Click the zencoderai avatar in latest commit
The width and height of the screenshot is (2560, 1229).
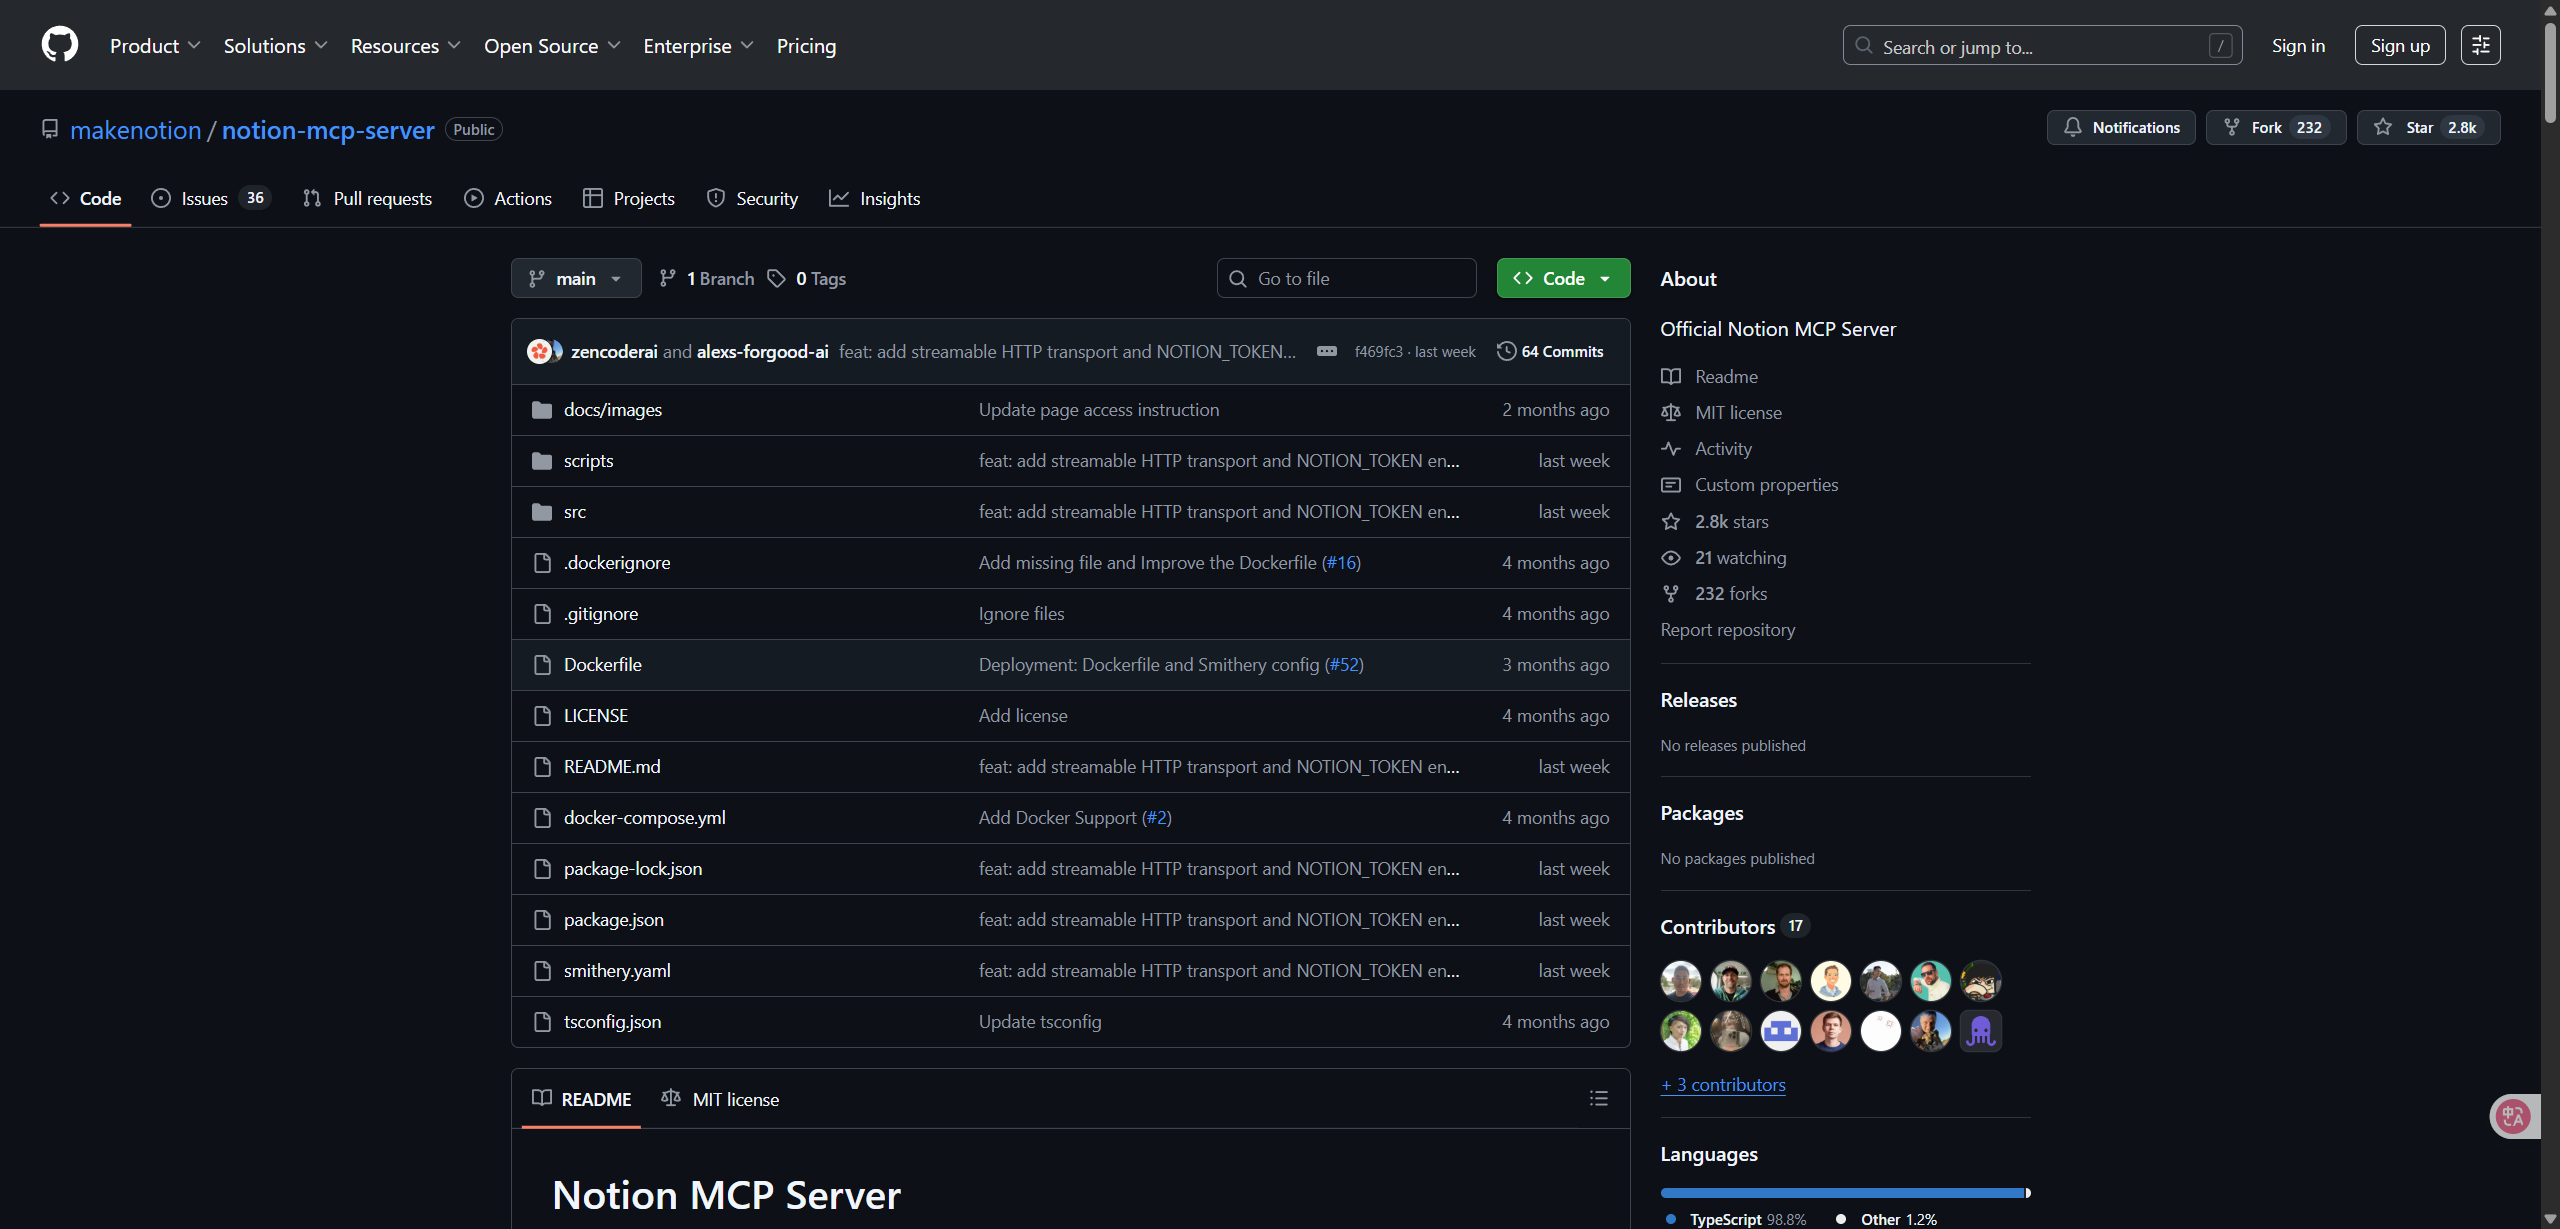[x=539, y=351]
